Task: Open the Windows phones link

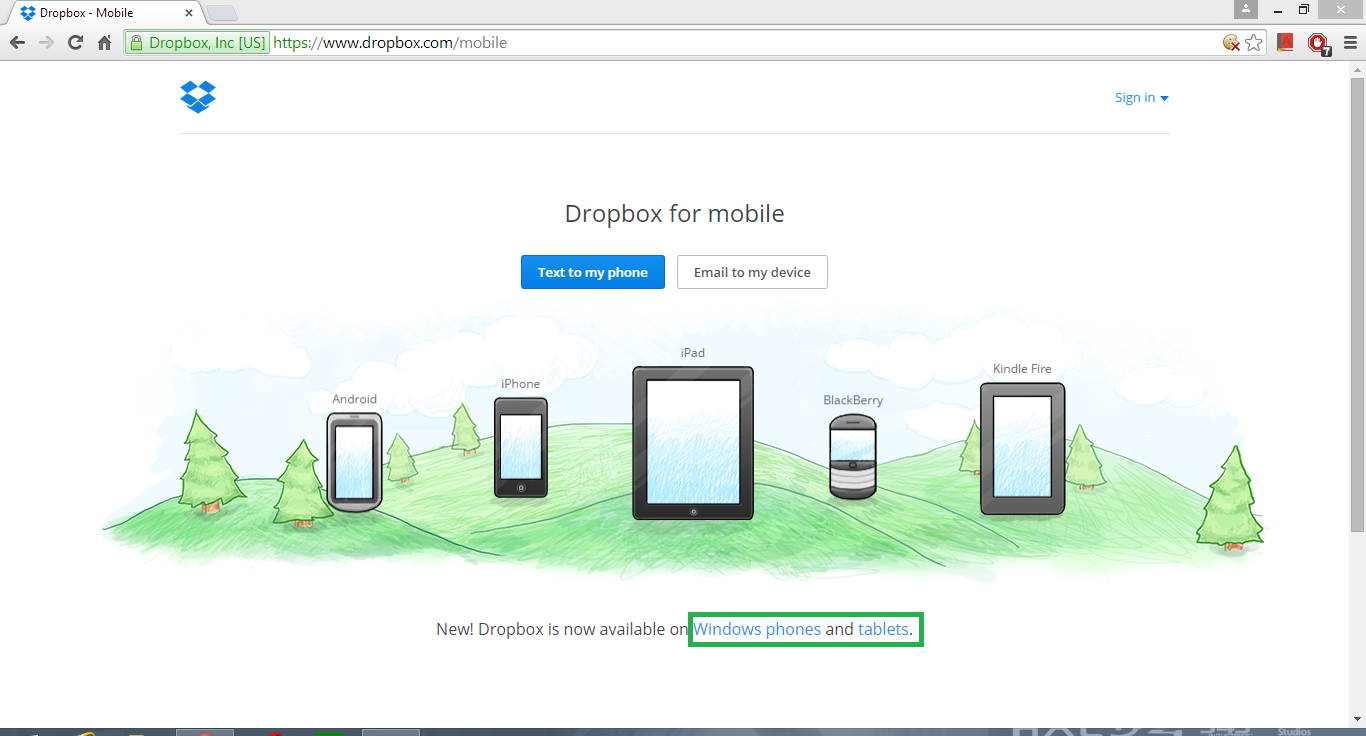Action: coord(757,630)
